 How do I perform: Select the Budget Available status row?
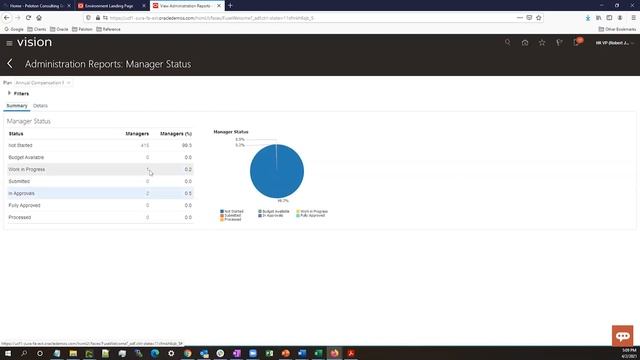tap(100, 158)
